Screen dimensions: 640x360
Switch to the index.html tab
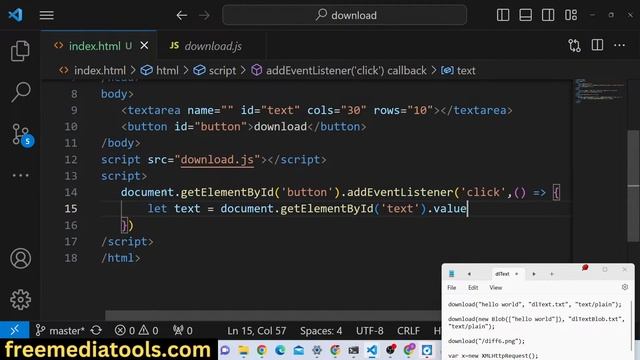(x=94, y=46)
